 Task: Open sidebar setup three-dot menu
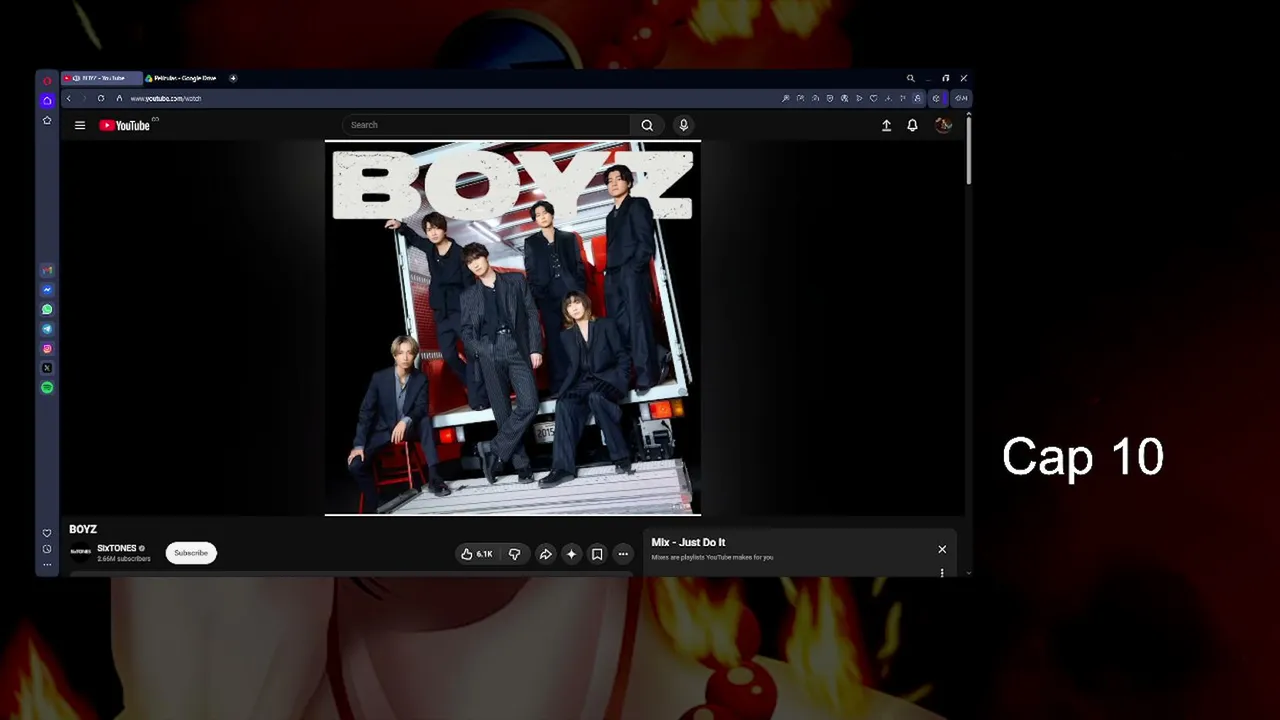tap(47, 565)
